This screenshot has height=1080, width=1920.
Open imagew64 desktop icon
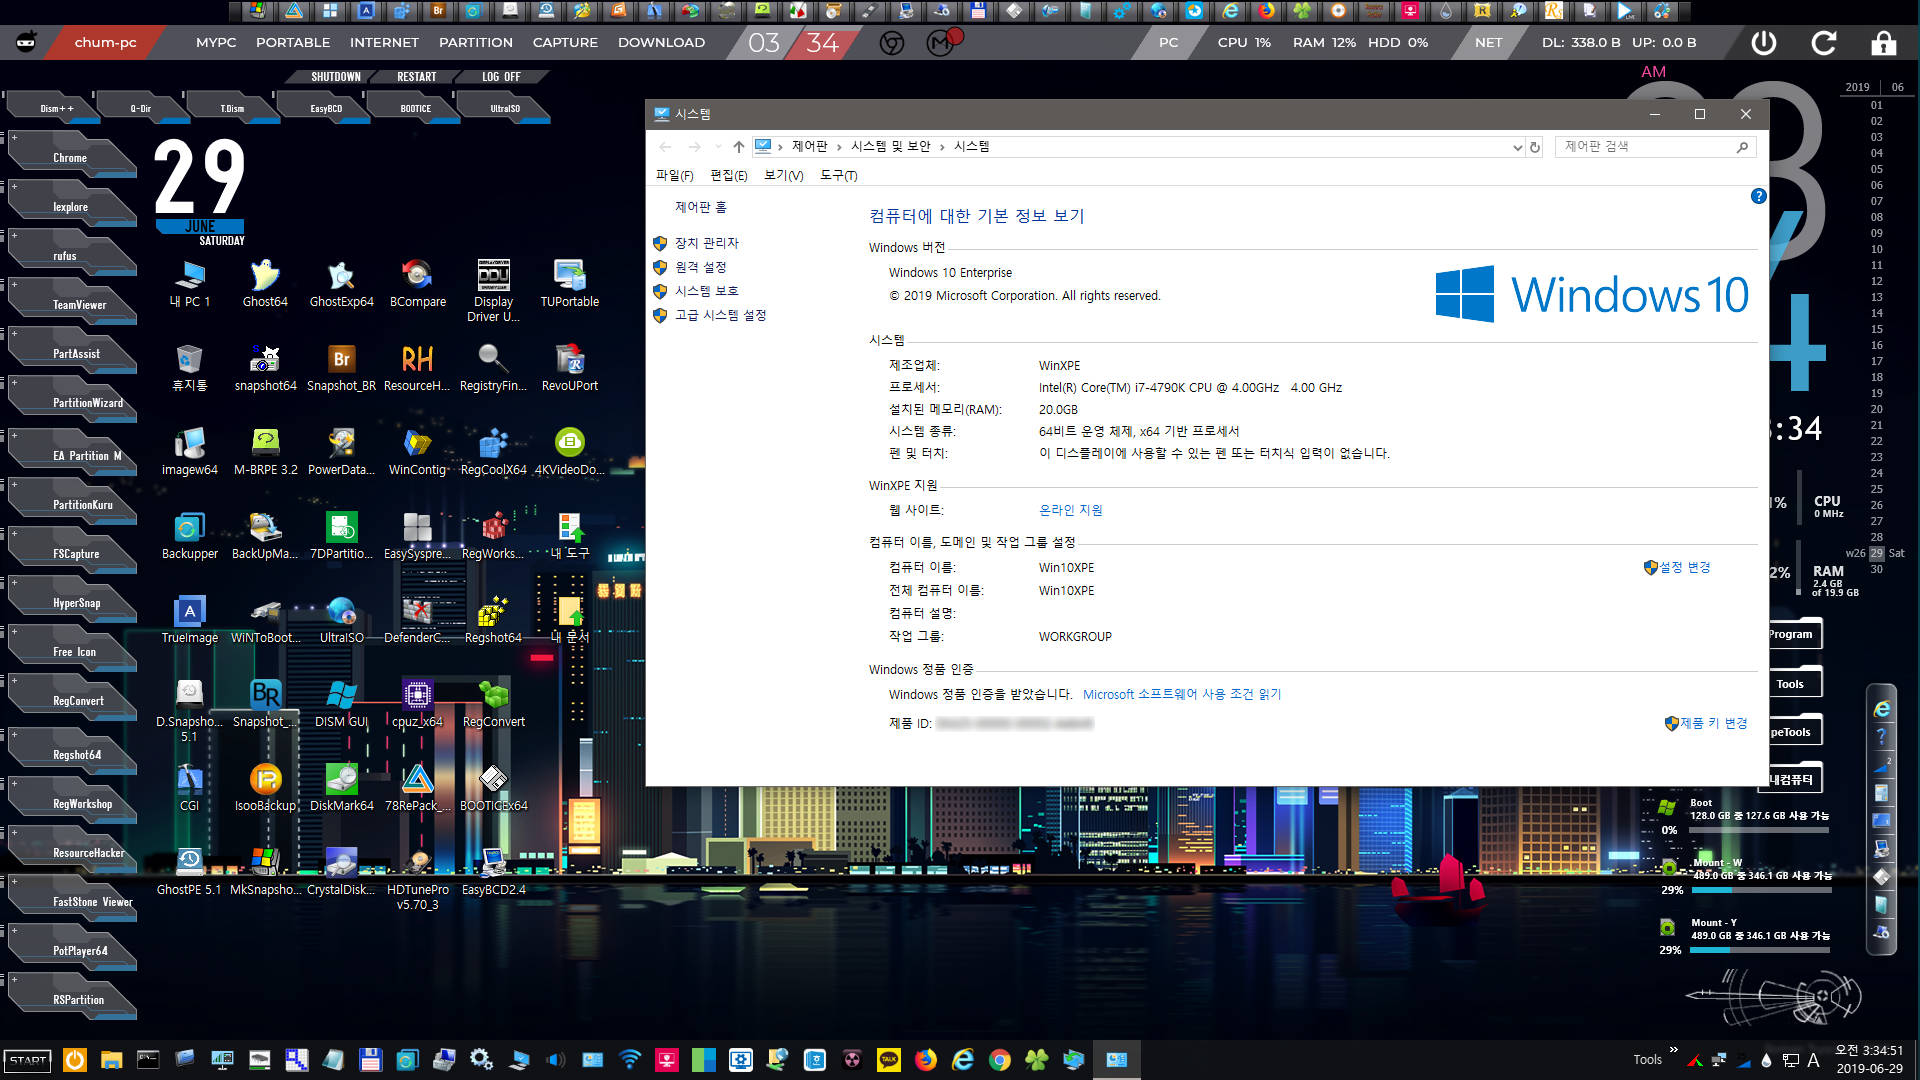(x=190, y=451)
